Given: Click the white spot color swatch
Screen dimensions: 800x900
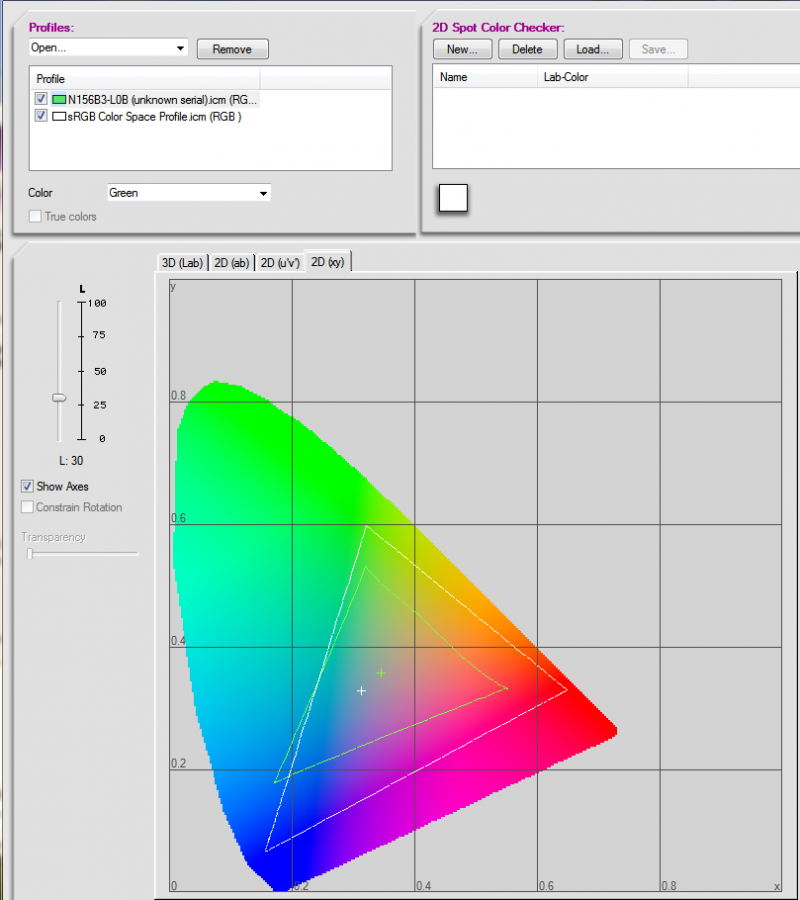Looking at the screenshot, I should [x=453, y=198].
